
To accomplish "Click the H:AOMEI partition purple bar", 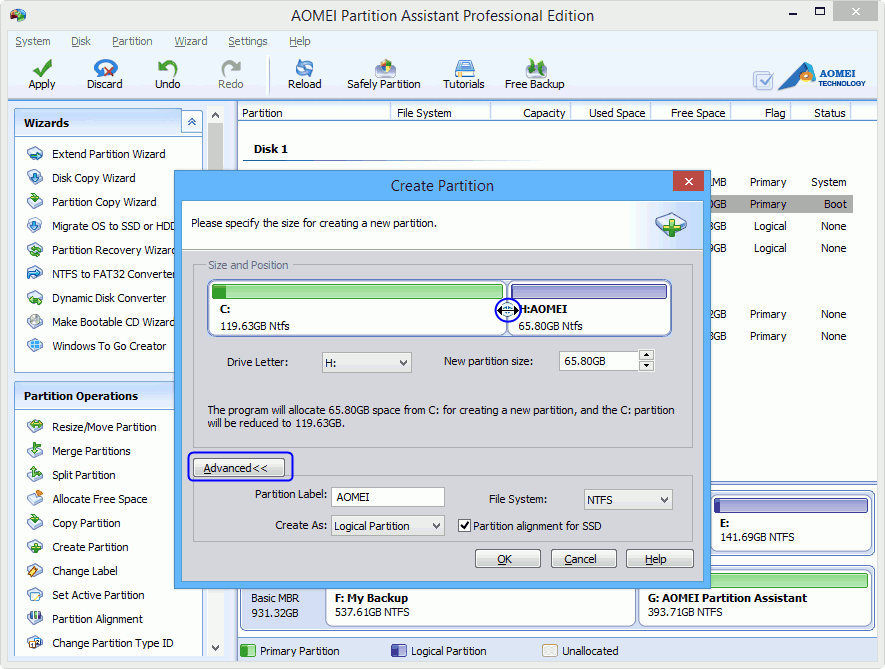I will tap(589, 291).
